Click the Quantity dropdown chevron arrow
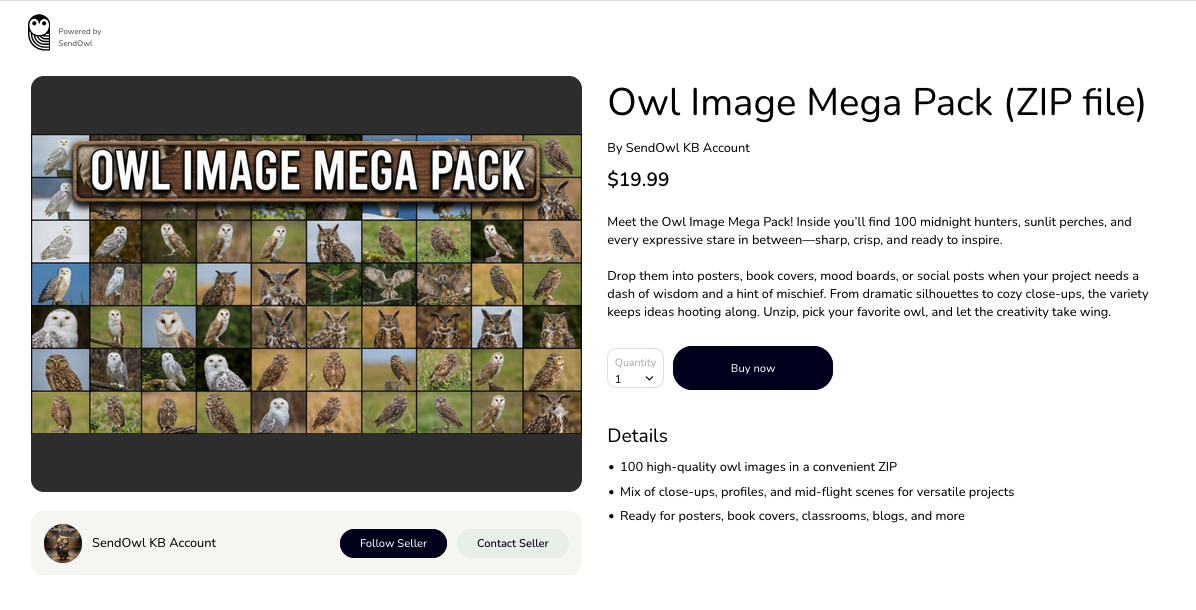The image size is (1196, 610). 649,378
